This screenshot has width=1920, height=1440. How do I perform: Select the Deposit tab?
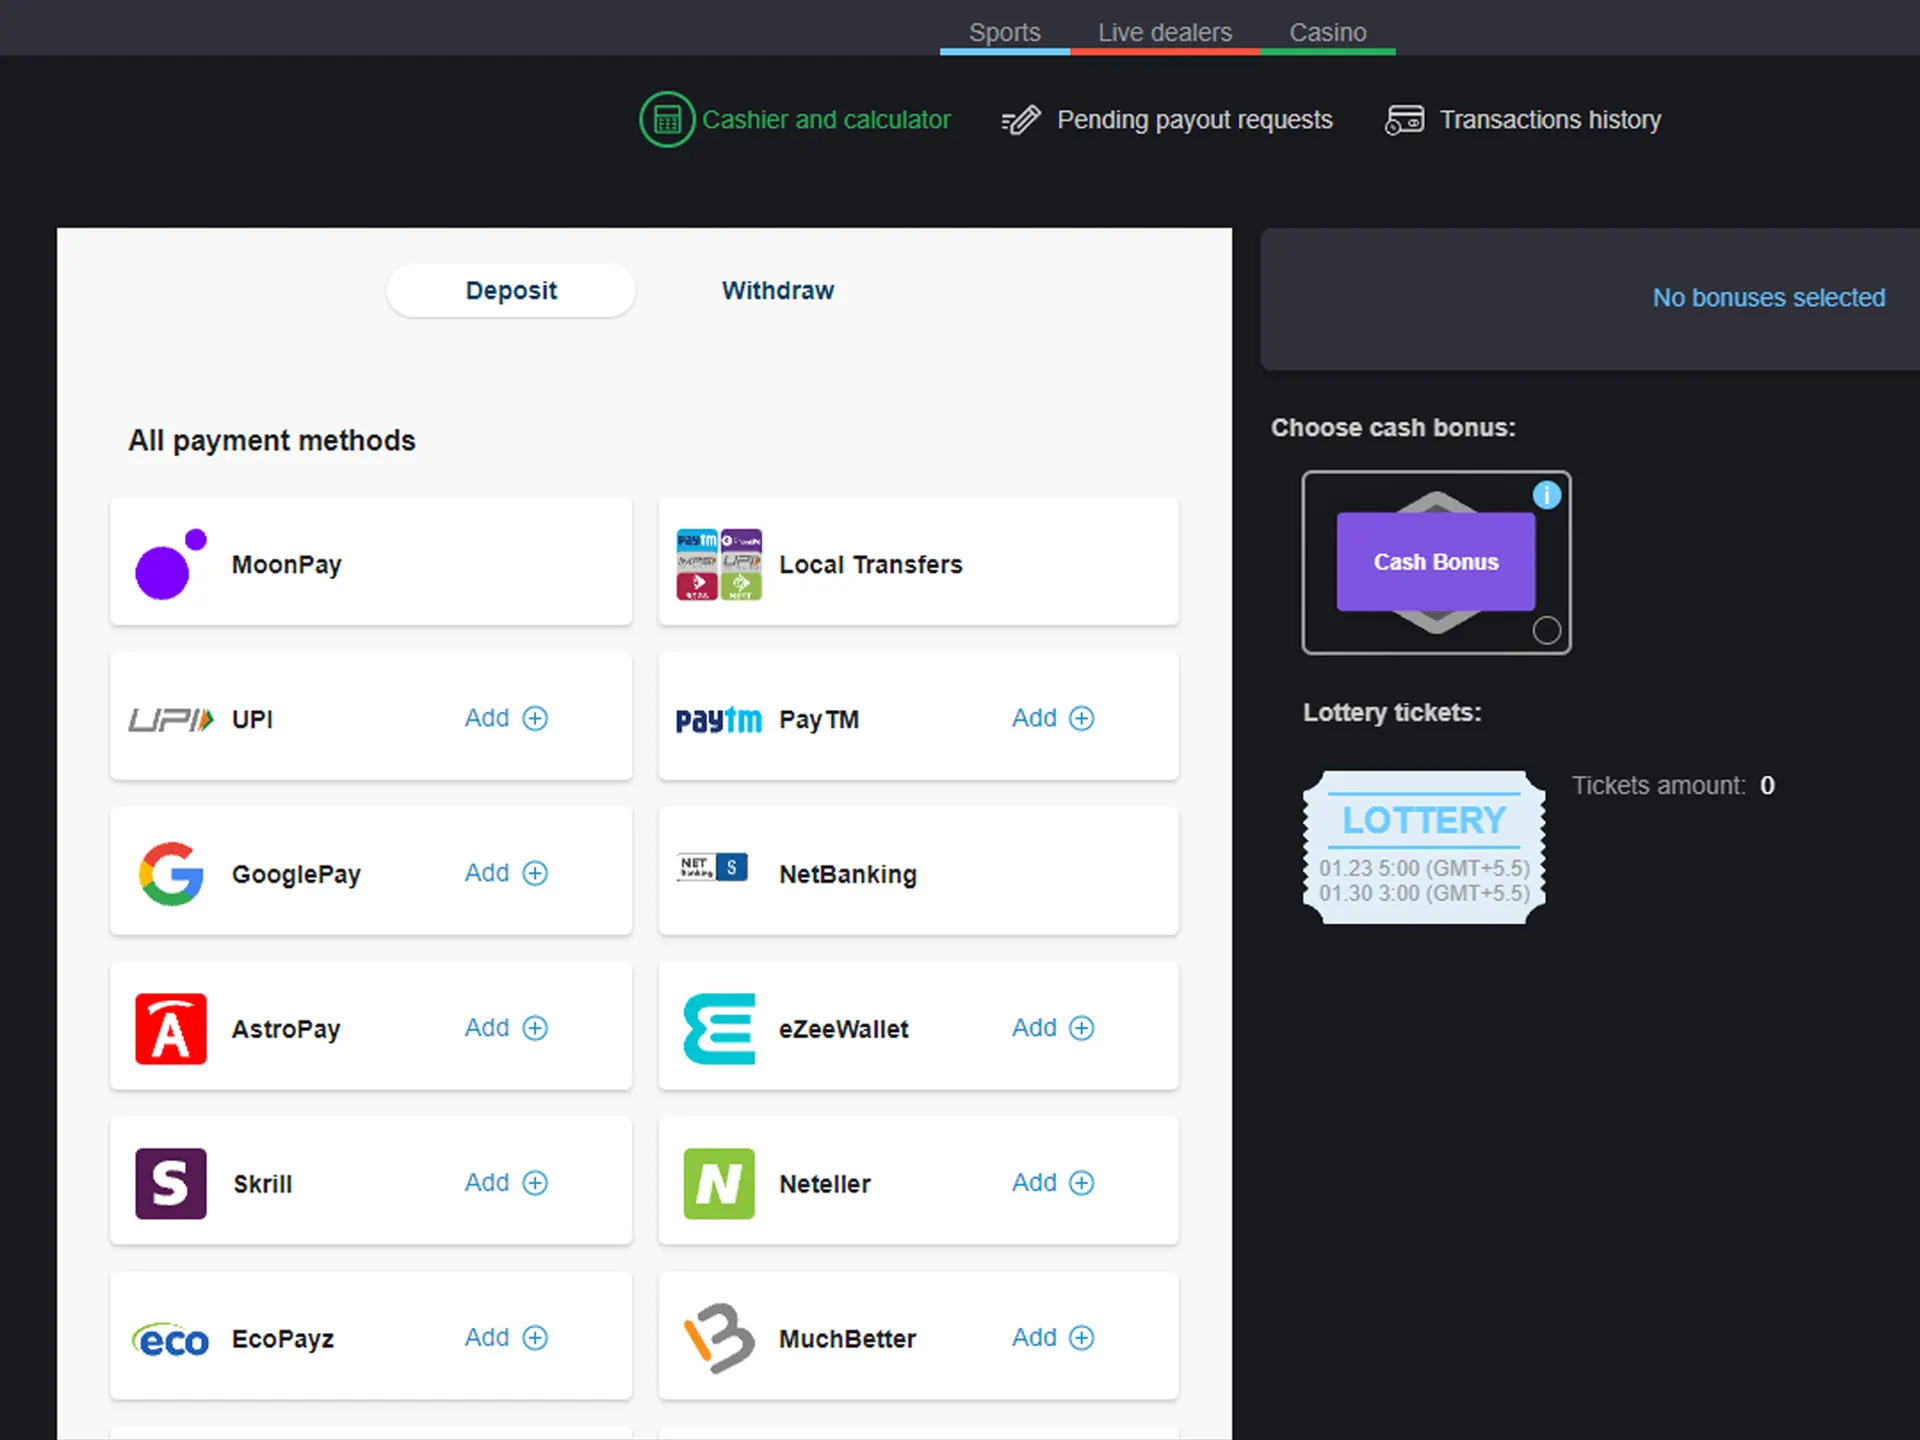point(509,290)
